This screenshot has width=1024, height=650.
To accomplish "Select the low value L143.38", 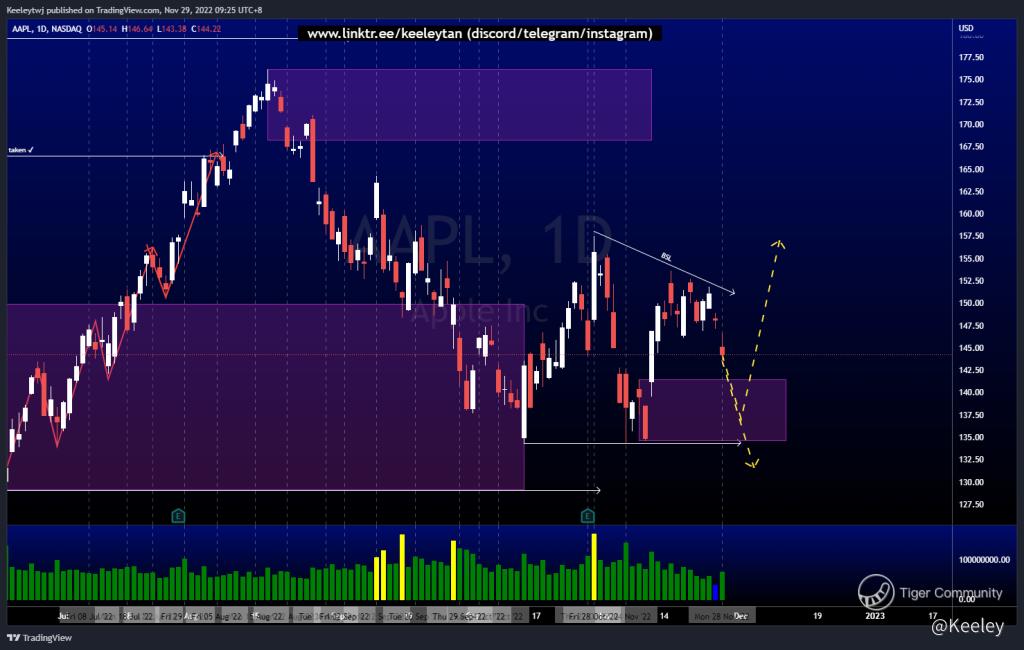I will 172,29.
